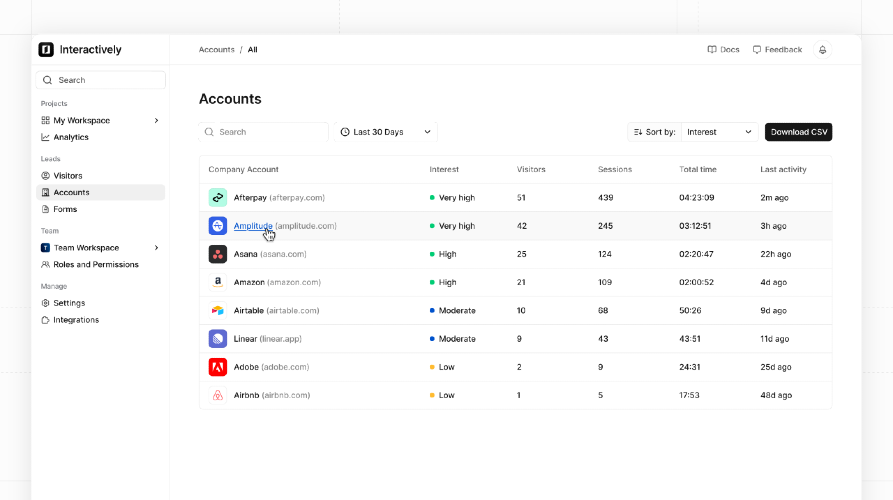Viewport: 893px width, 500px height.
Task: Expand My Workspace chevron
Action: click(x=157, y=121)
